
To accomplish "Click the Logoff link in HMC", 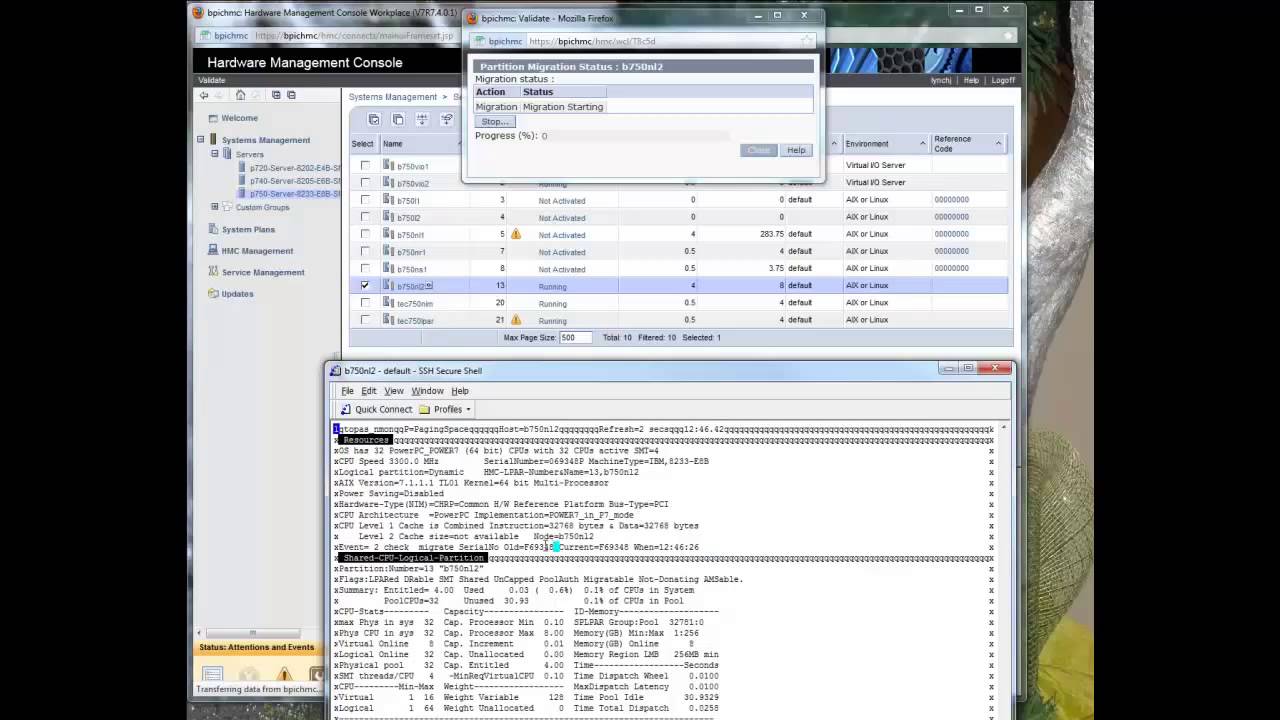I will click(1002, 80).
